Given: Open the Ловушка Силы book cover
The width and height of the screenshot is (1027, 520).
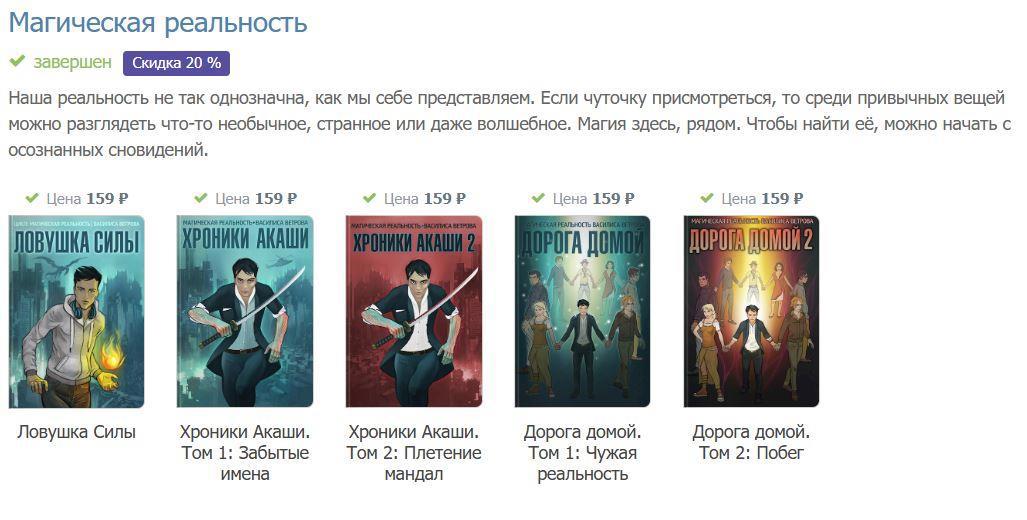Looking at the screenshot, I should (x=77, y=312).
